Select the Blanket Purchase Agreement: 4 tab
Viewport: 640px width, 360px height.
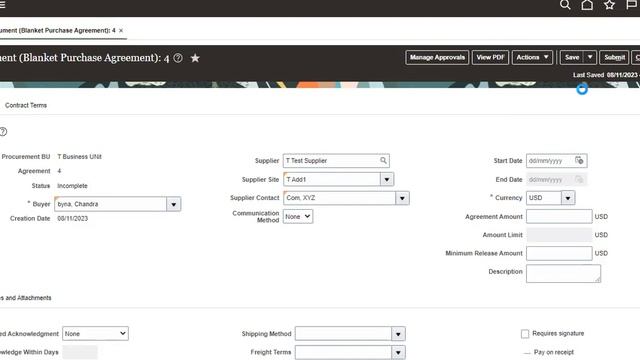tap(57, 31)
